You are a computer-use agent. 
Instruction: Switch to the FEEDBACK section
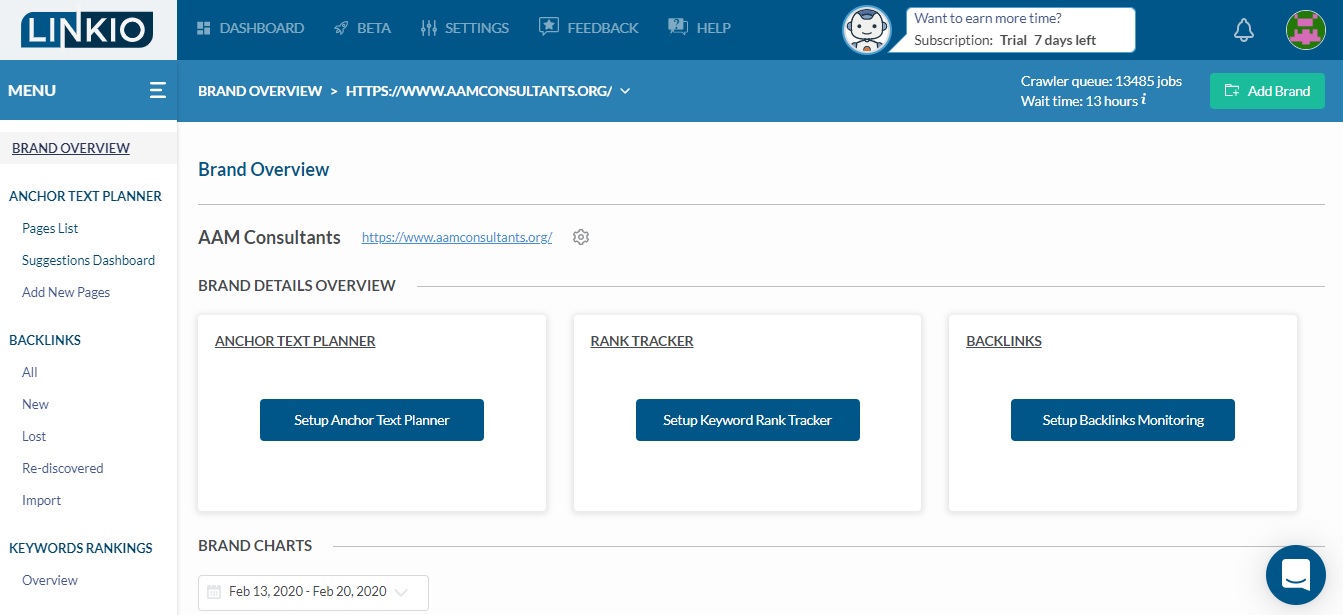point(588,28)
